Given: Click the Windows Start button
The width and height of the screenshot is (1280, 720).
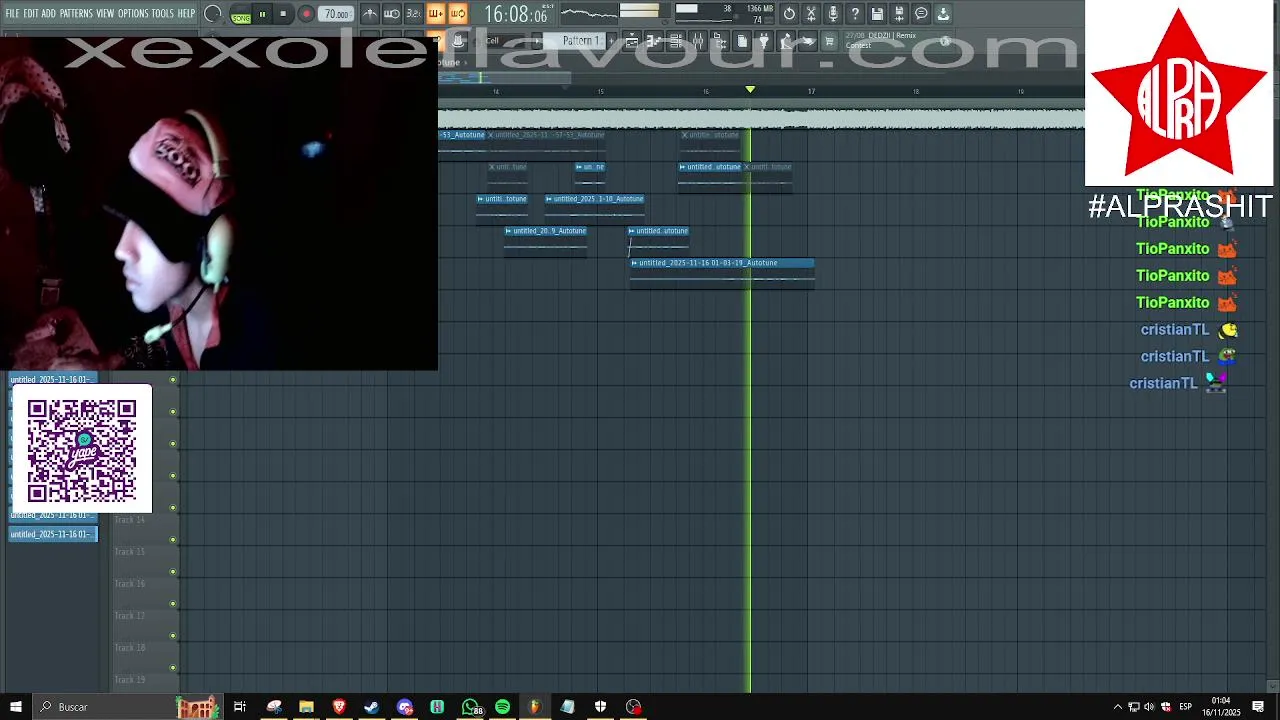Looking at the screenshot, I should click(15, 707).
